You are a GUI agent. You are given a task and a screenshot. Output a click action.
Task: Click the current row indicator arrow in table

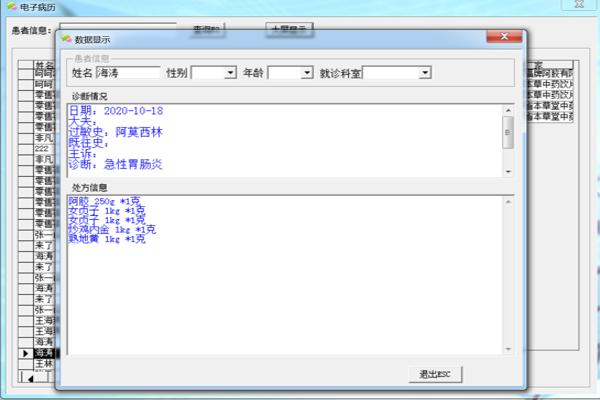click(x=26, y=354)
